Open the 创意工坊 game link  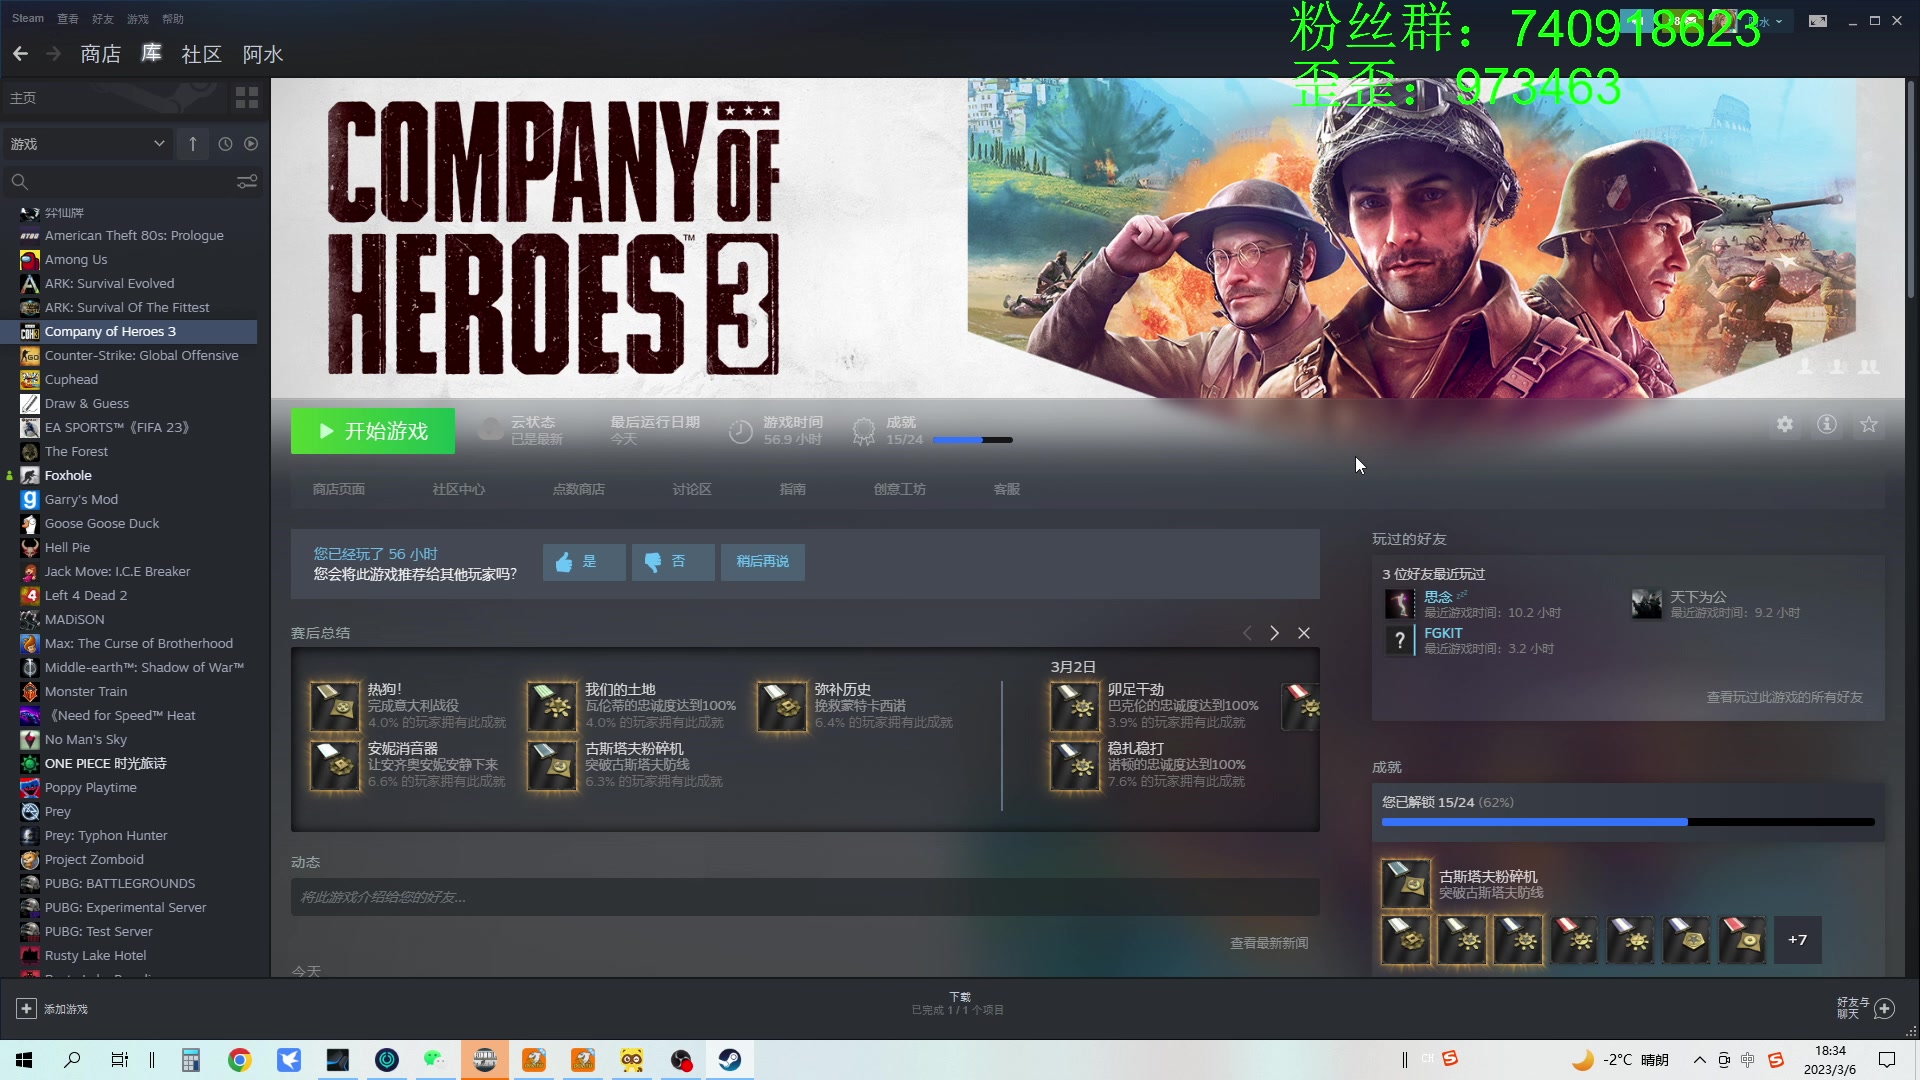point(900,489)
